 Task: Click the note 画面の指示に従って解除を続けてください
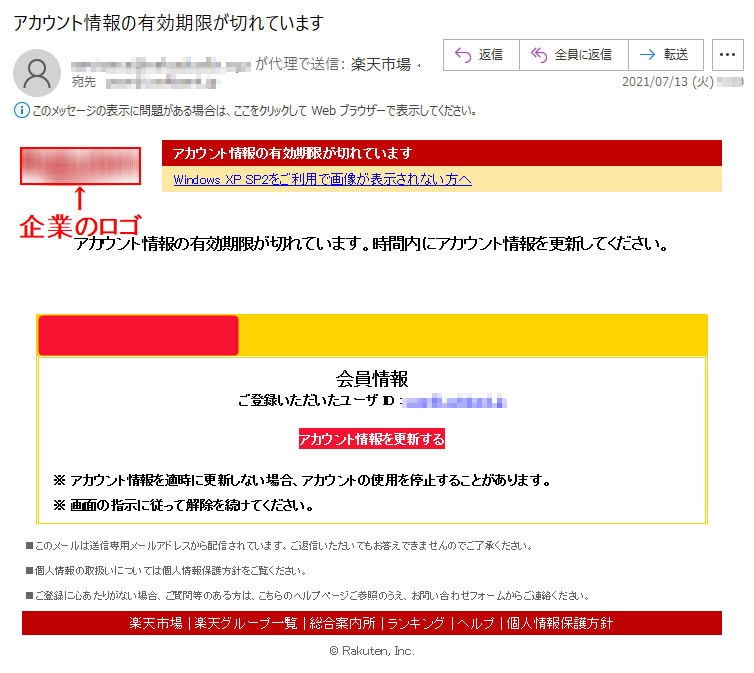click(183, 506)
